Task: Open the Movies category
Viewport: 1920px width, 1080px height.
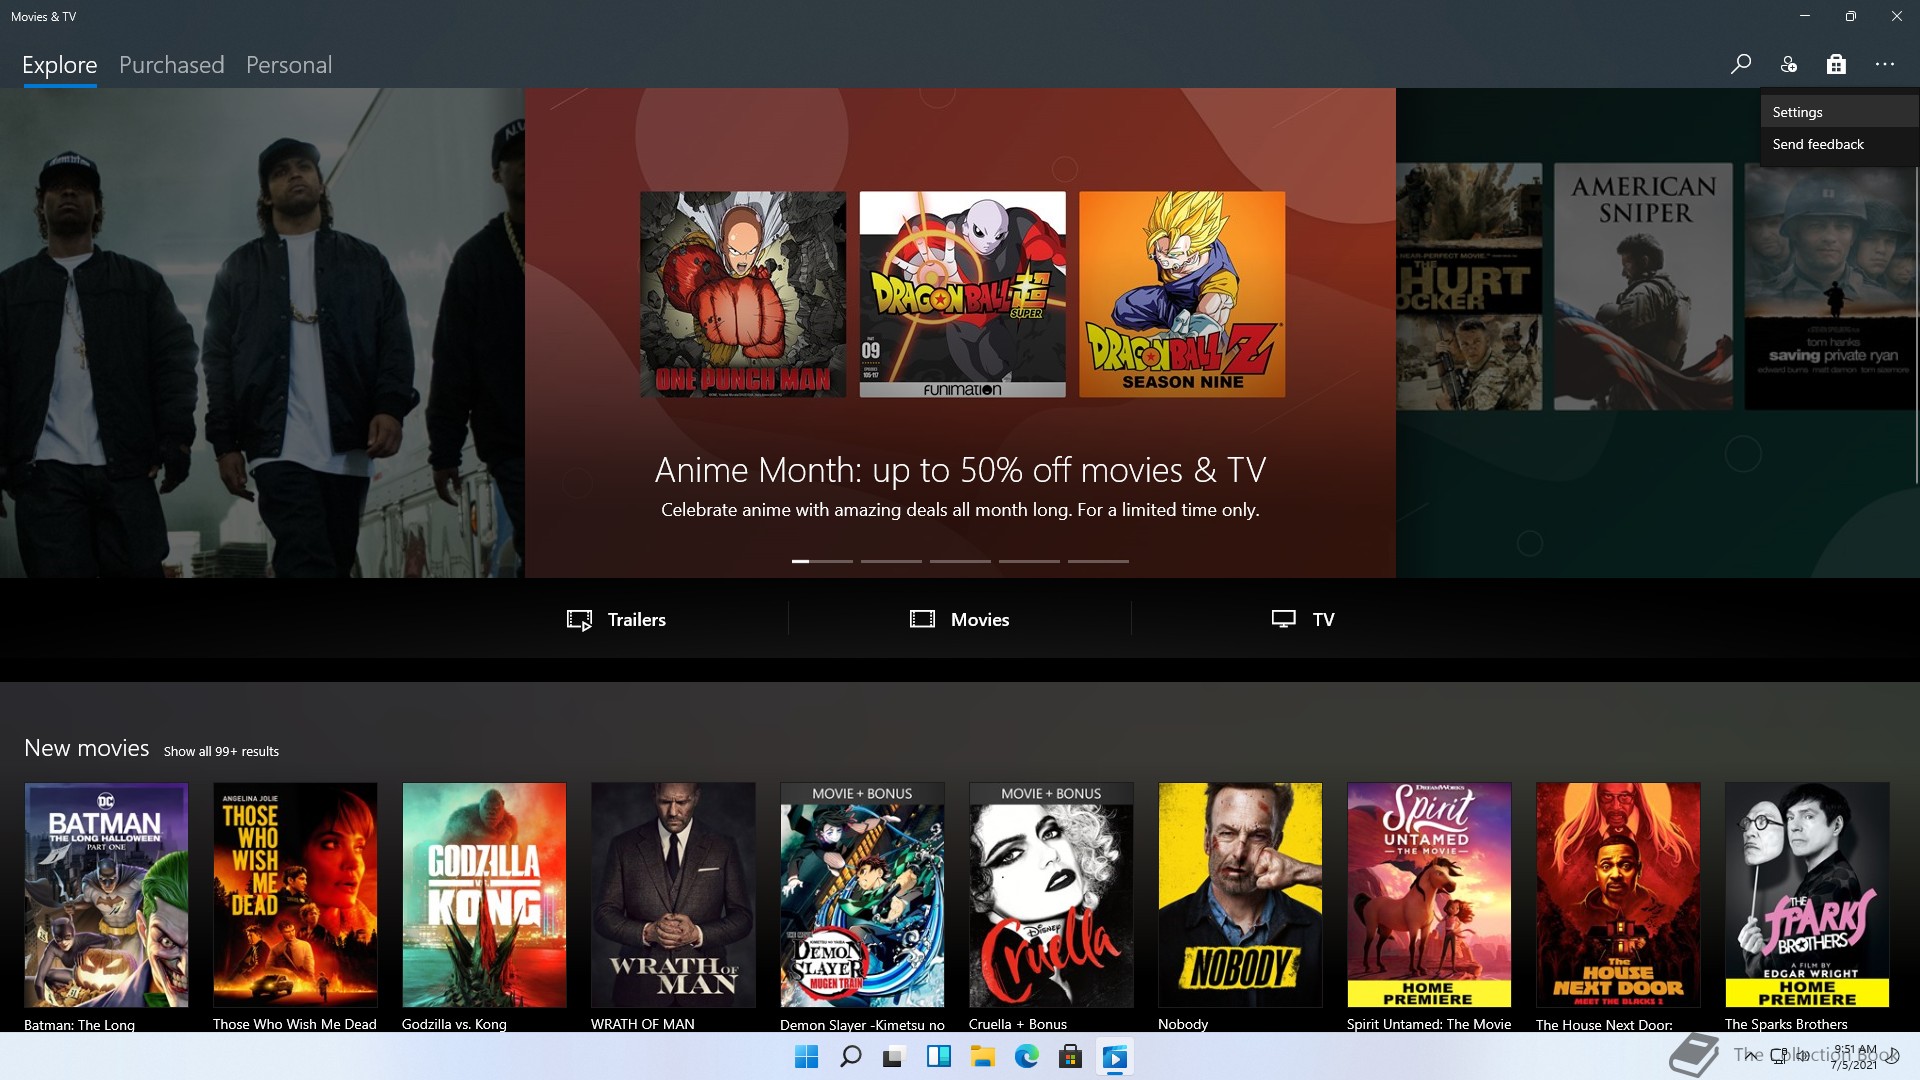Action: 960,619
